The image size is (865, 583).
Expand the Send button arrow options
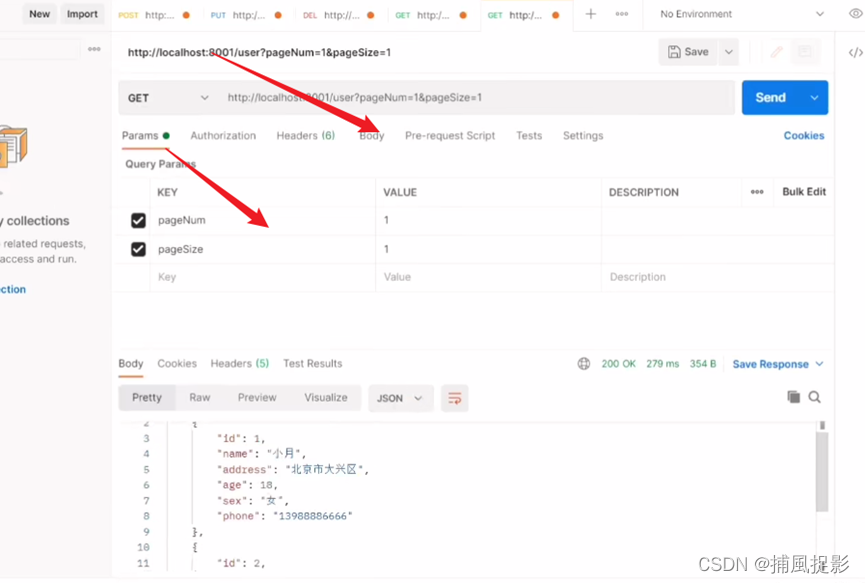[815, 98]
